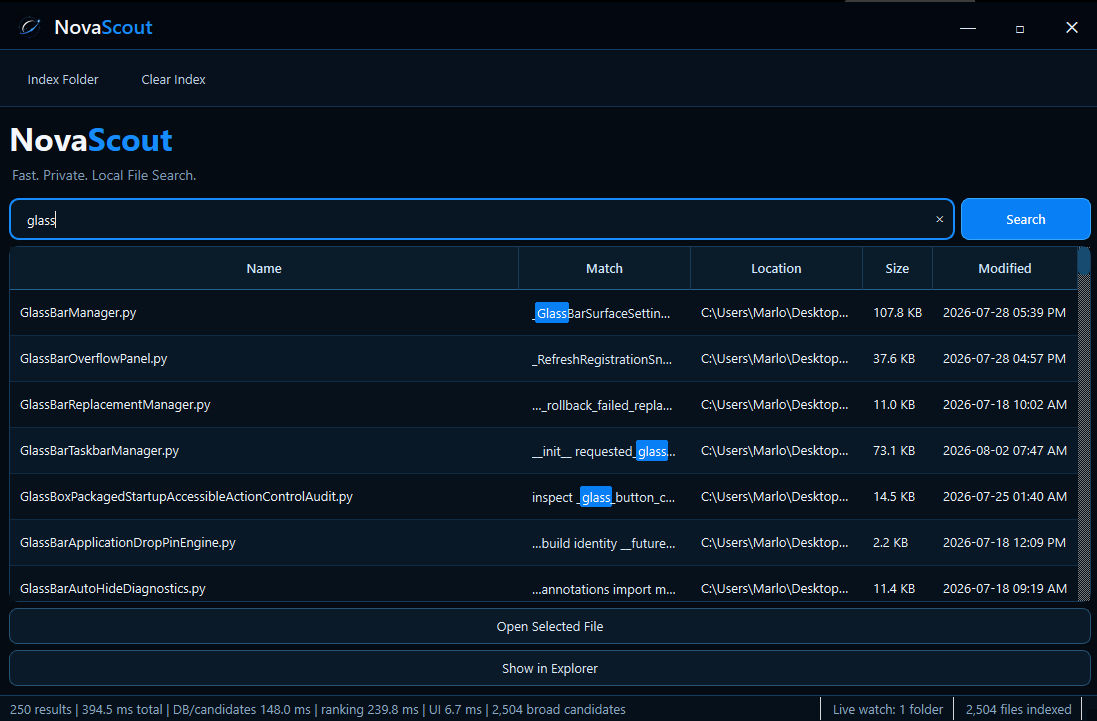Screen dimensions: 1097x721
Task: Click the location cell of GlassBarTaskbarManager.py
Action: (777, 451)
